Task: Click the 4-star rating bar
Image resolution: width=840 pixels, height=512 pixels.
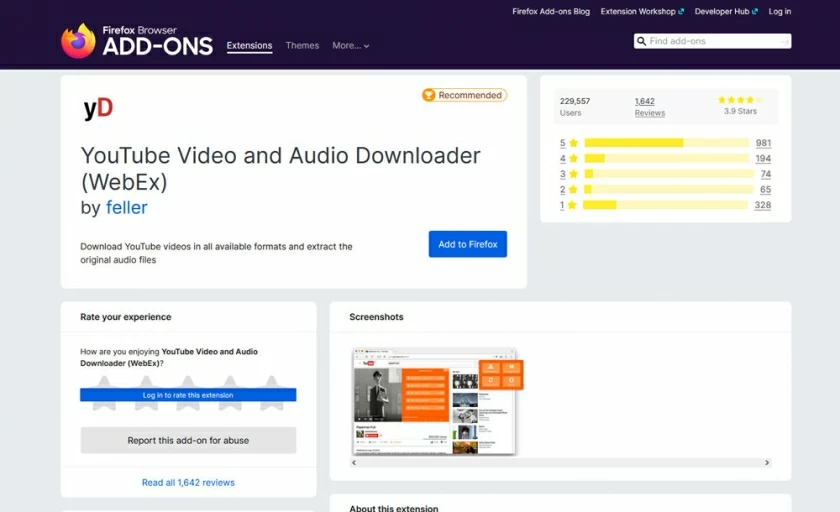Action: 666,158
